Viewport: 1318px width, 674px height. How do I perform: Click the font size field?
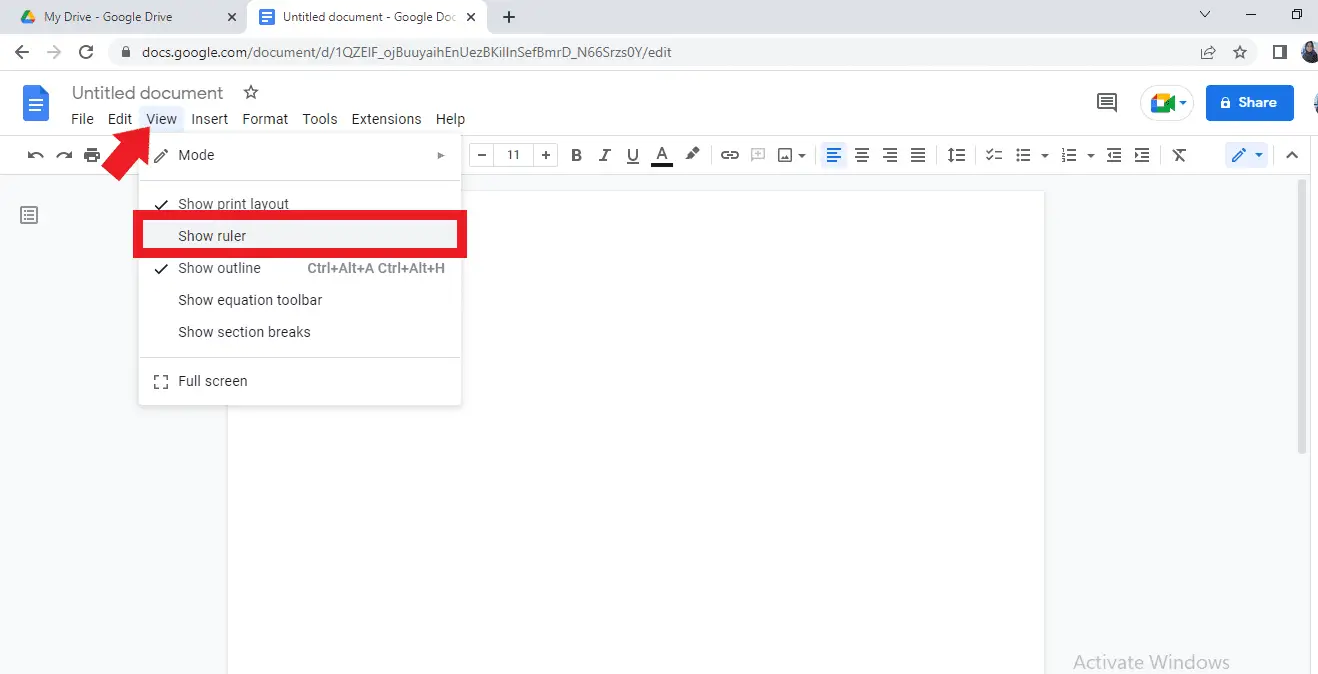tap(513, 155)
